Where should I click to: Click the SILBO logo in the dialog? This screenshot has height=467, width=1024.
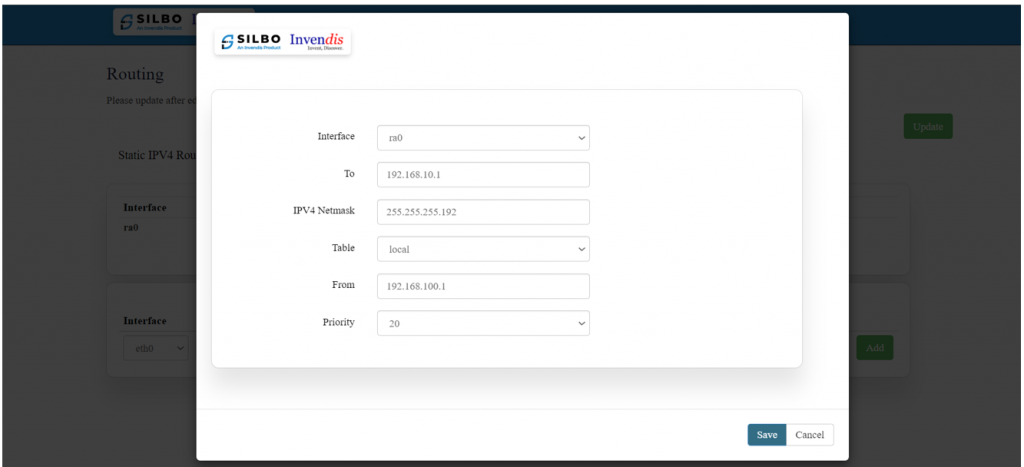(x=250, y=41)
